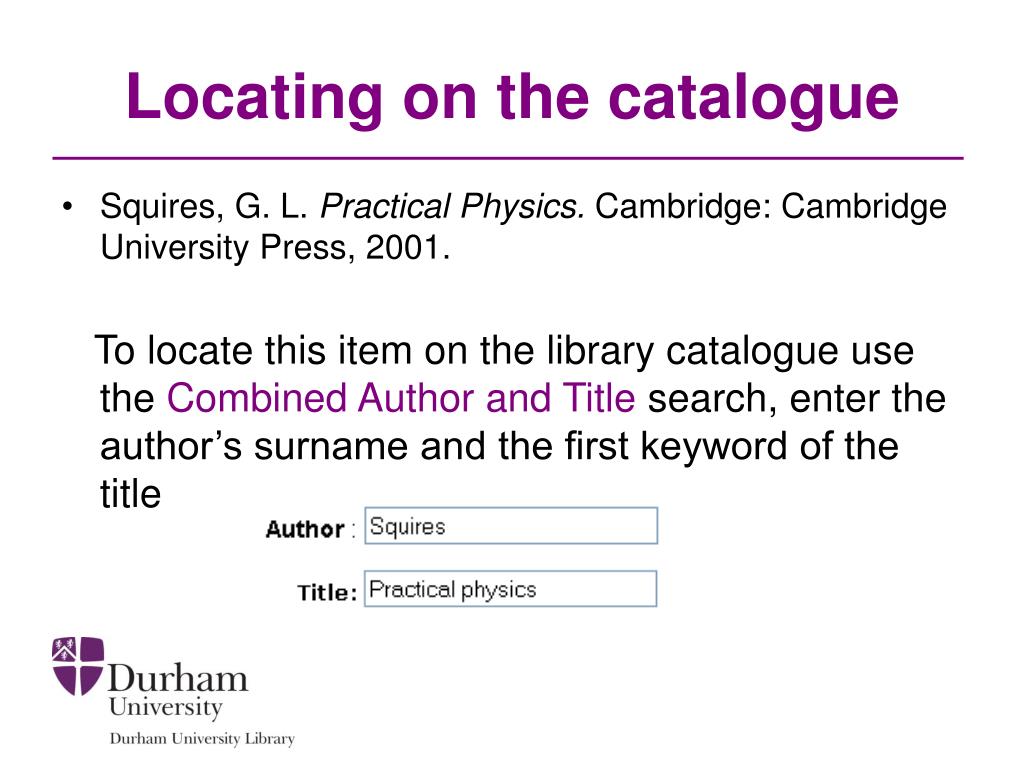Click the large Durham wordmark in logo
Screen dimensions: 1024x768
click(x=178, y=678)
